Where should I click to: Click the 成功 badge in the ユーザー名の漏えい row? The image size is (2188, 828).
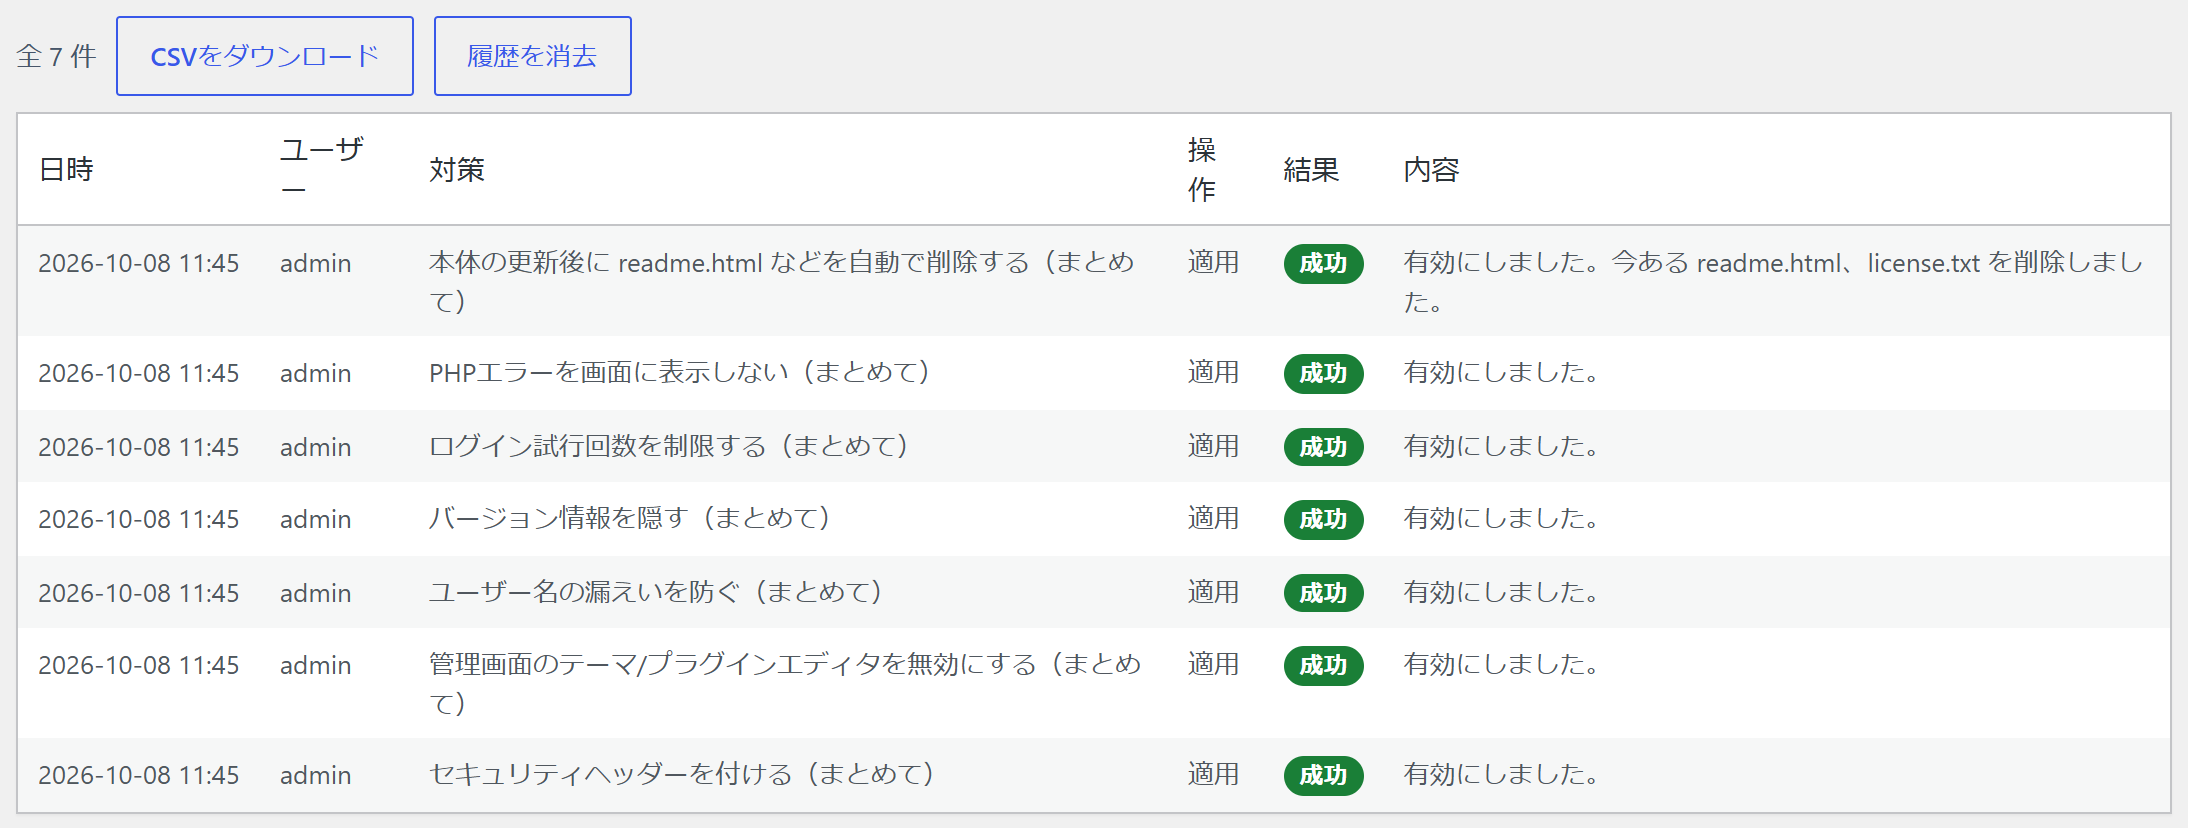click(1323, 593)
